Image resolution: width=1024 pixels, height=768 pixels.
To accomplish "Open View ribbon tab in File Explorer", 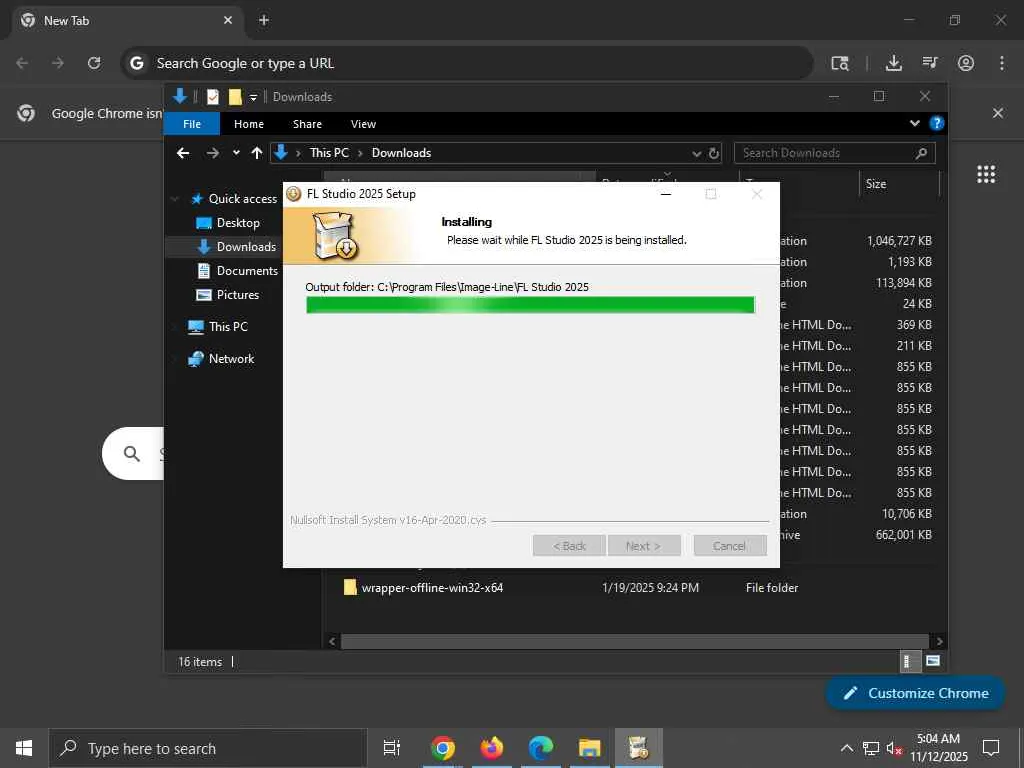I will pos(363,123).
